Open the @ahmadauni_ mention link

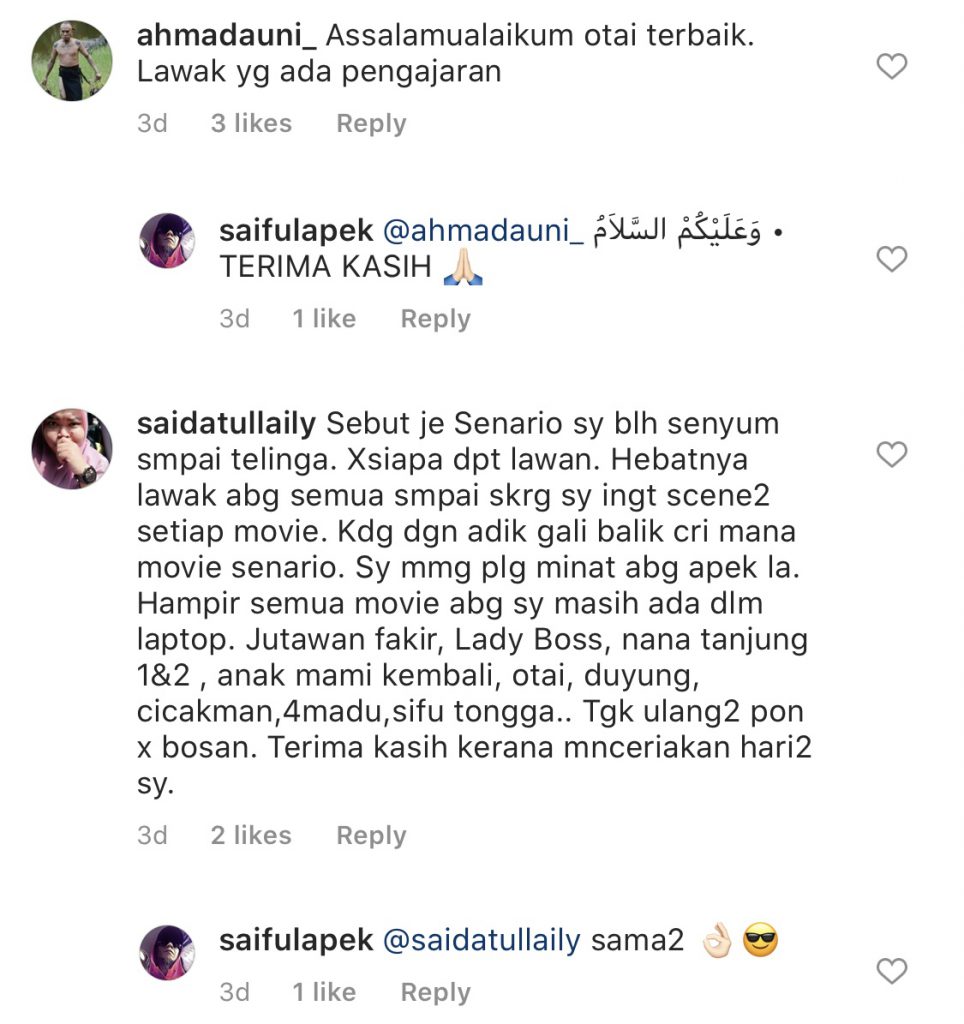483,231
